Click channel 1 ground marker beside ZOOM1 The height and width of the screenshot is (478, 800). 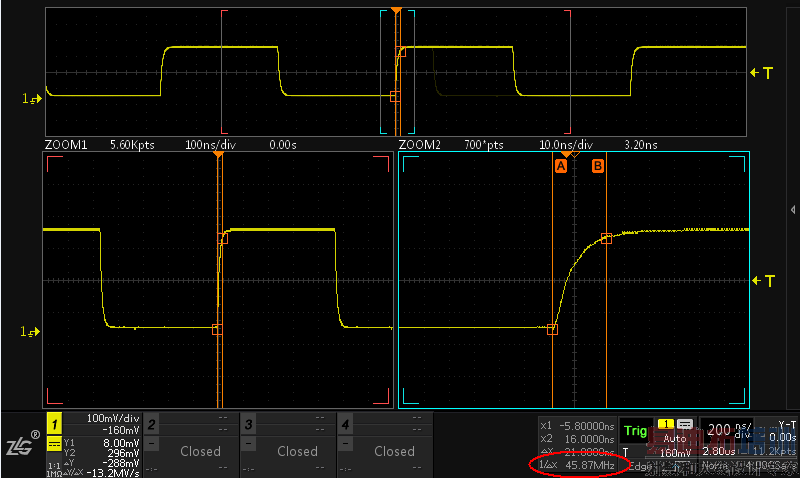pos(30,332)
